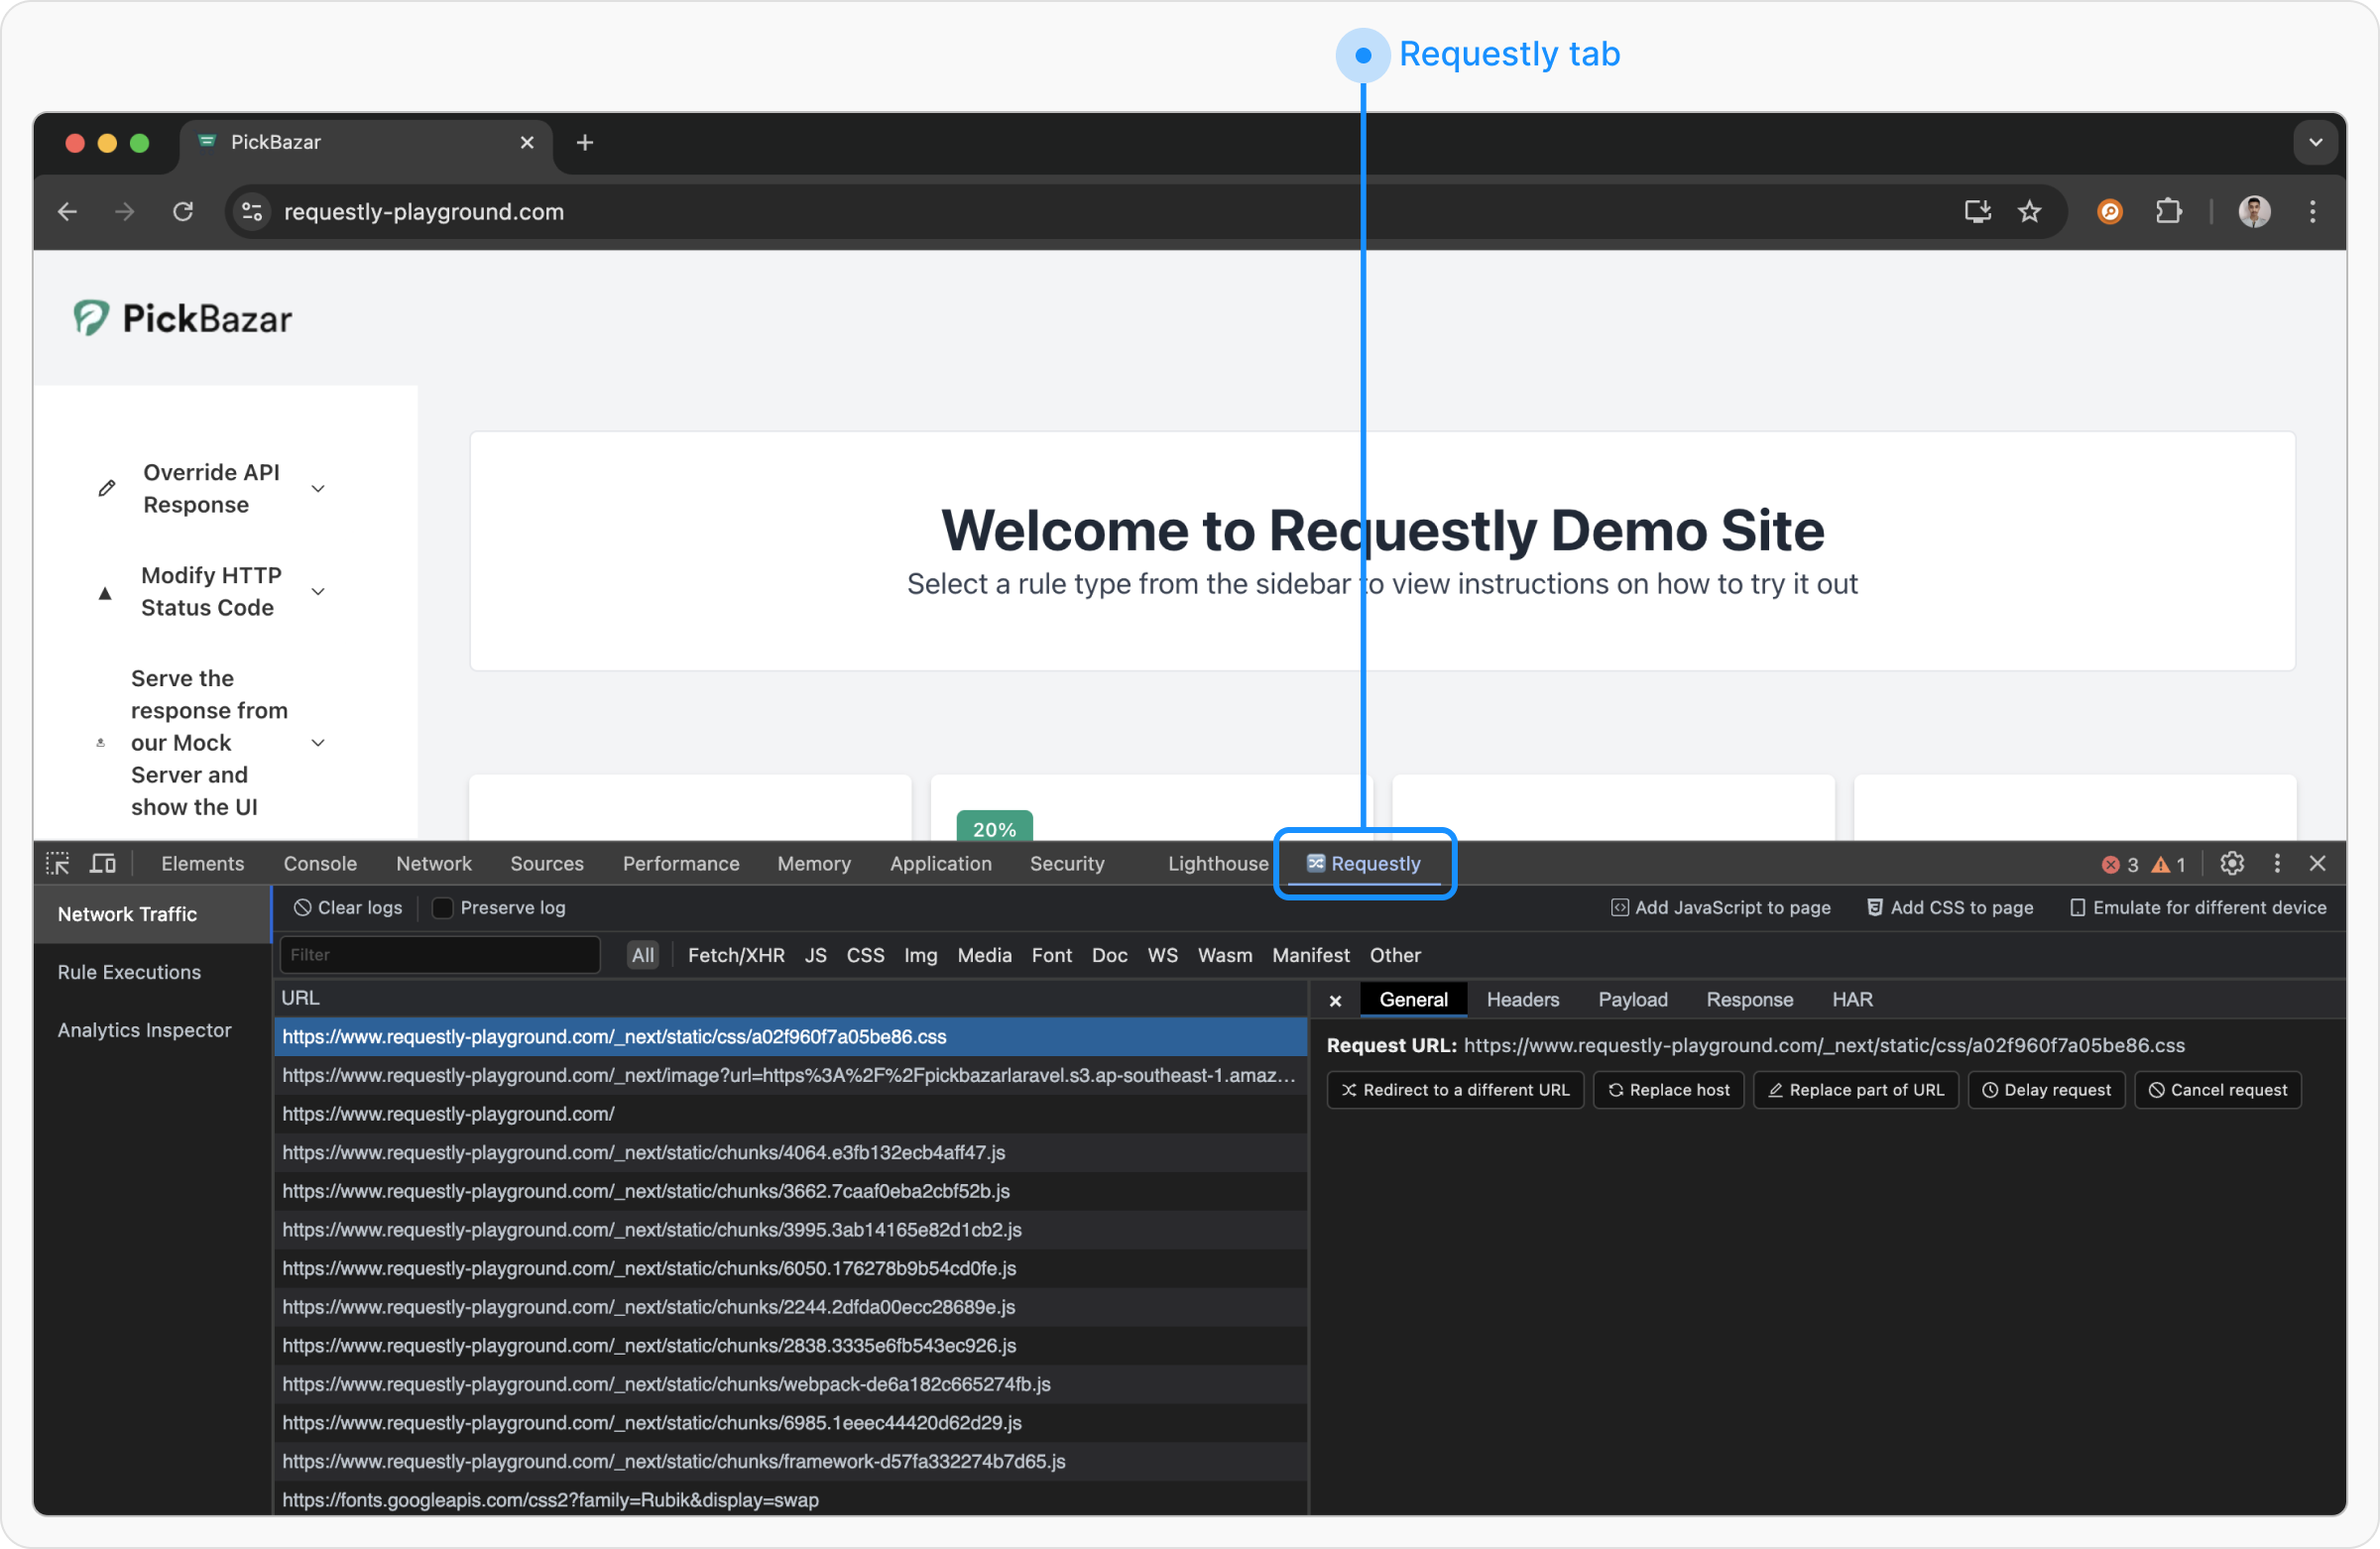Click the install app icon in address bar
2380x1549 pixels.
tap(1977, 211)
